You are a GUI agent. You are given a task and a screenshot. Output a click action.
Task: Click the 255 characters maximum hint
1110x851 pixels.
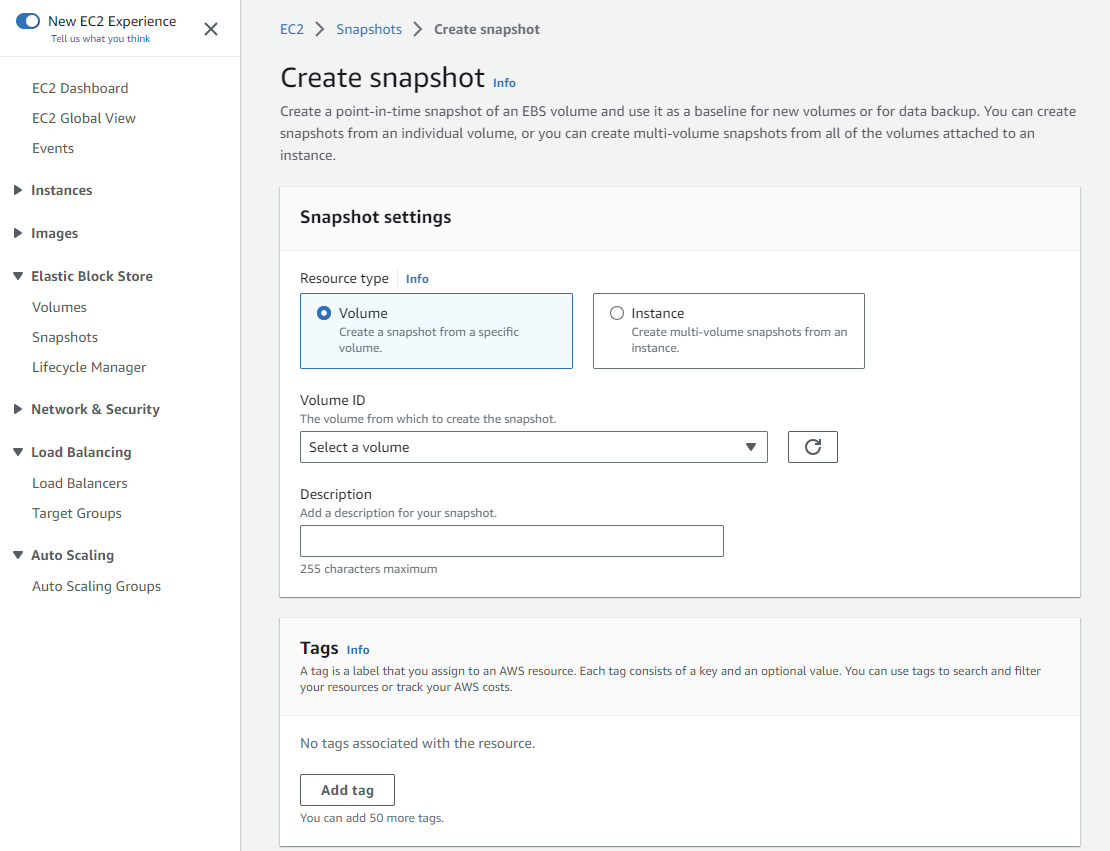368,569
